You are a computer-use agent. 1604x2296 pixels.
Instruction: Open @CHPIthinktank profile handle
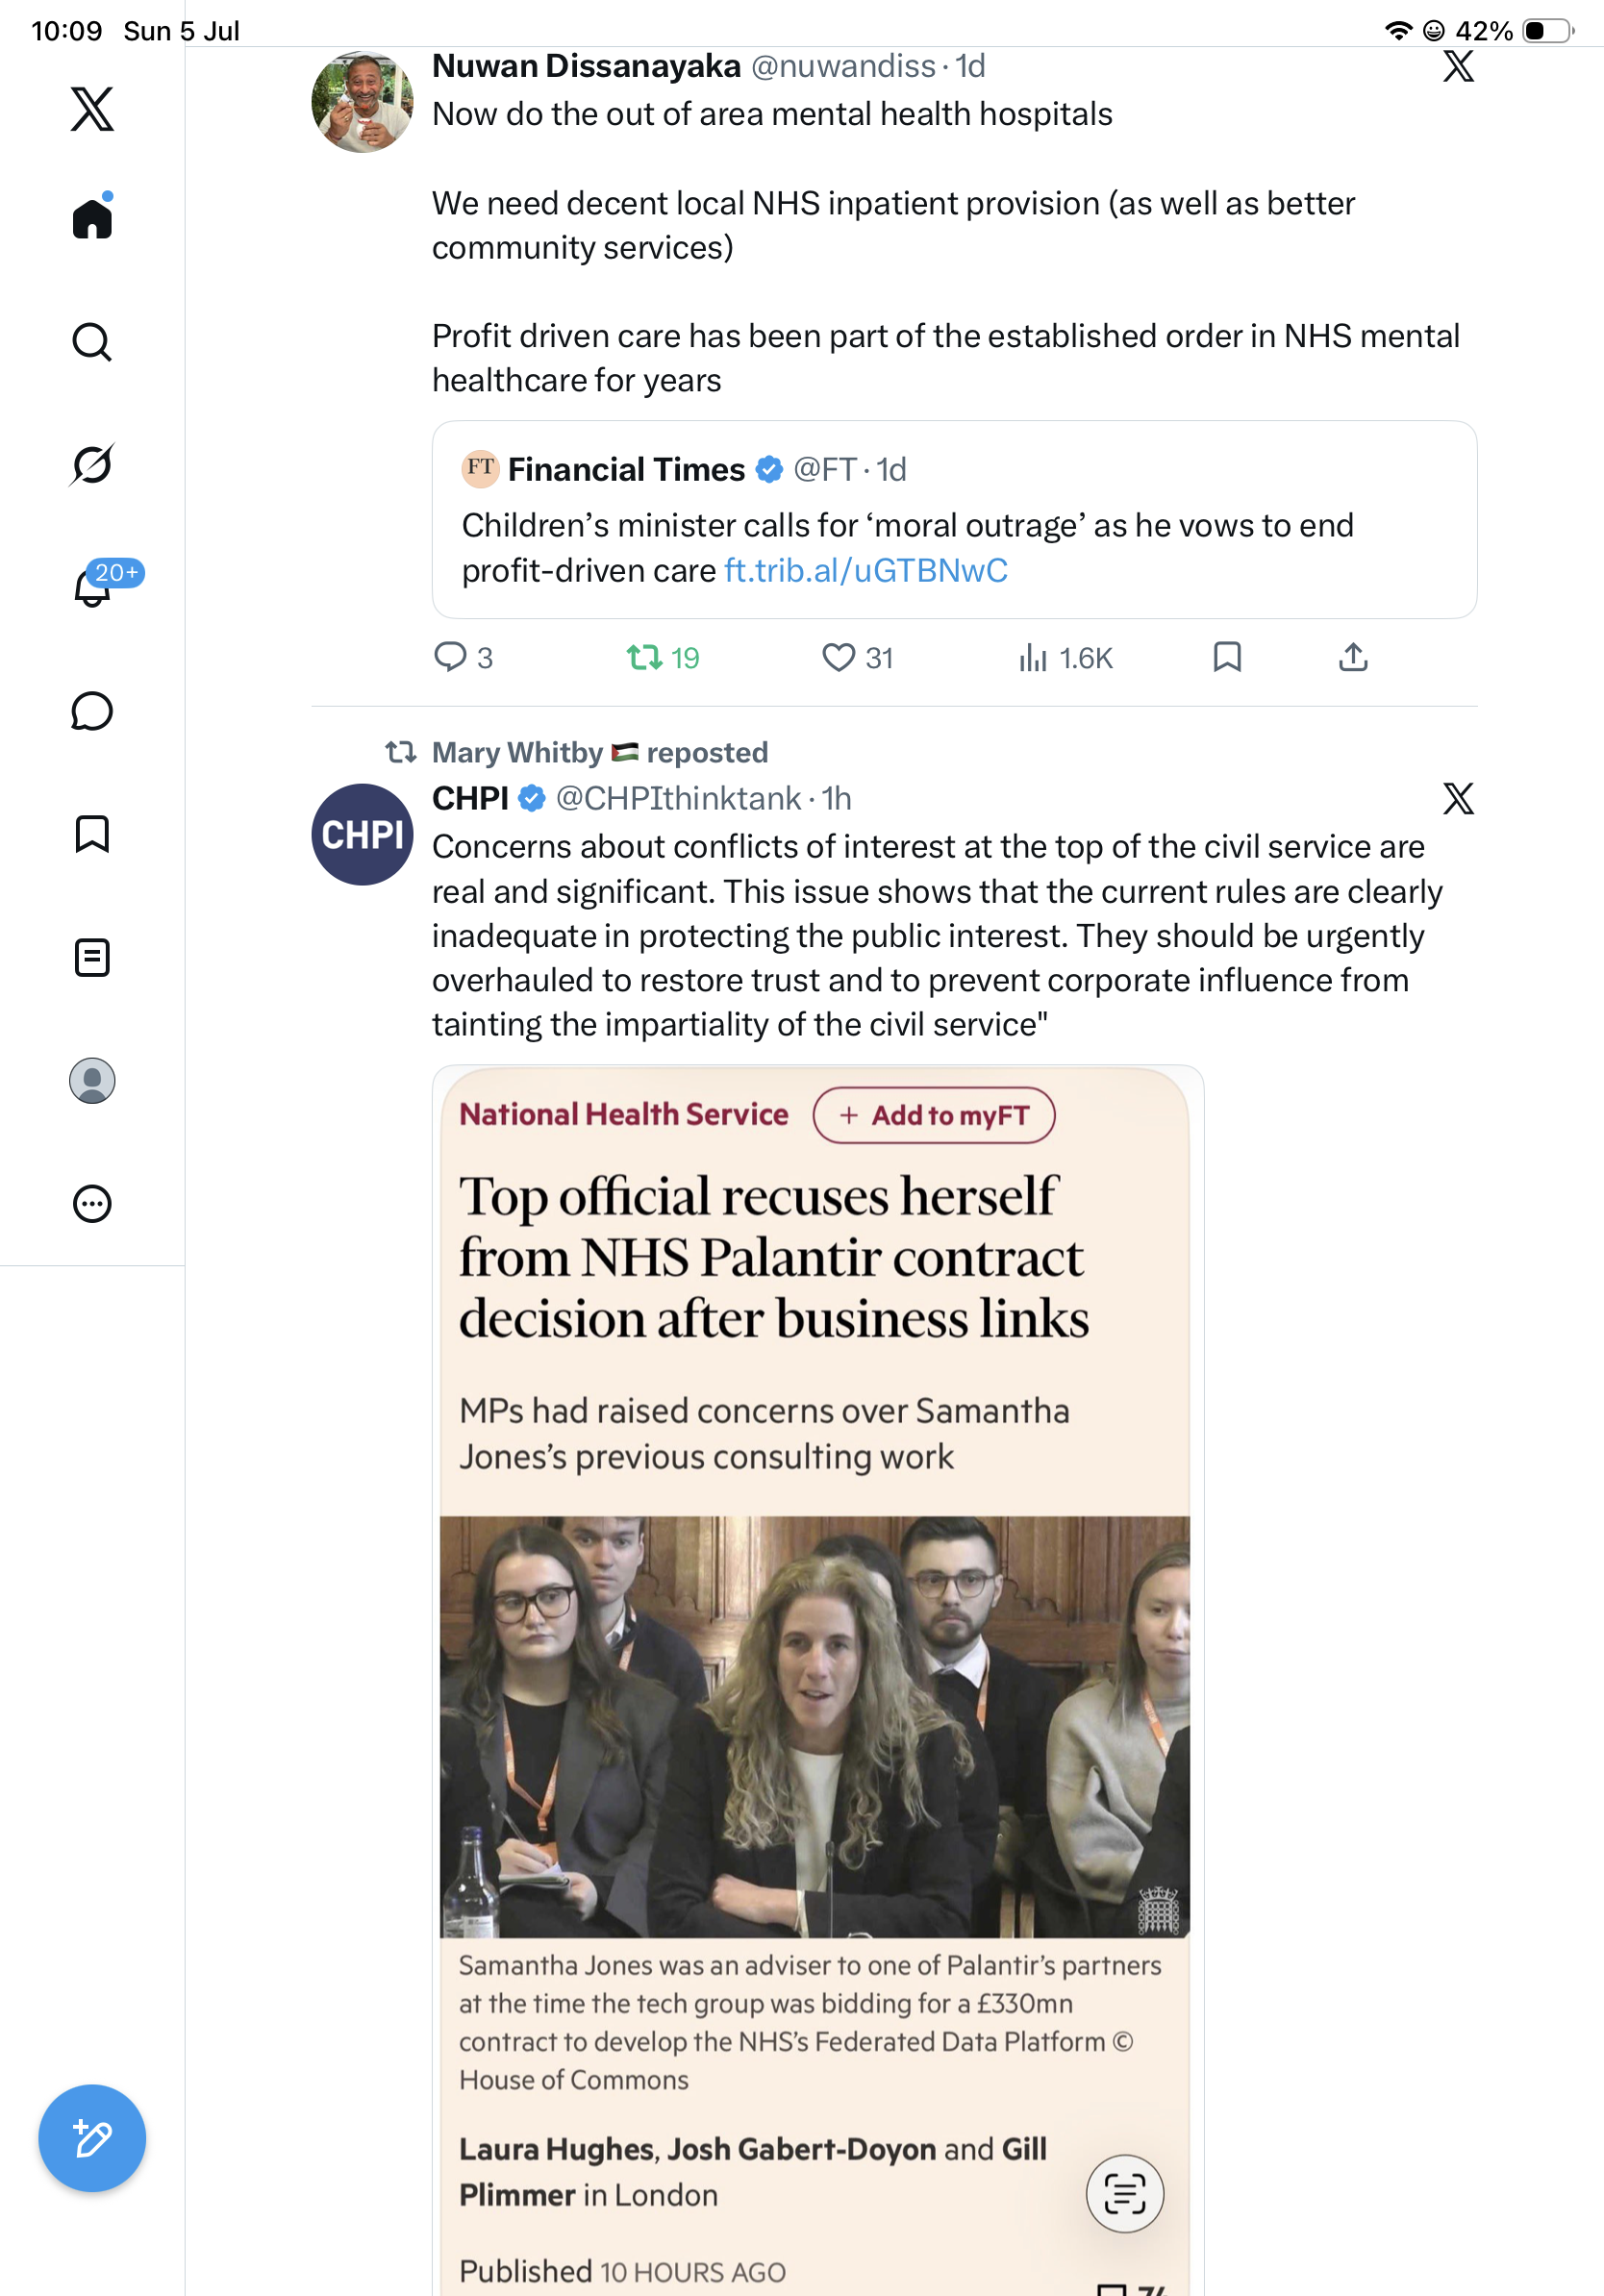678,798
